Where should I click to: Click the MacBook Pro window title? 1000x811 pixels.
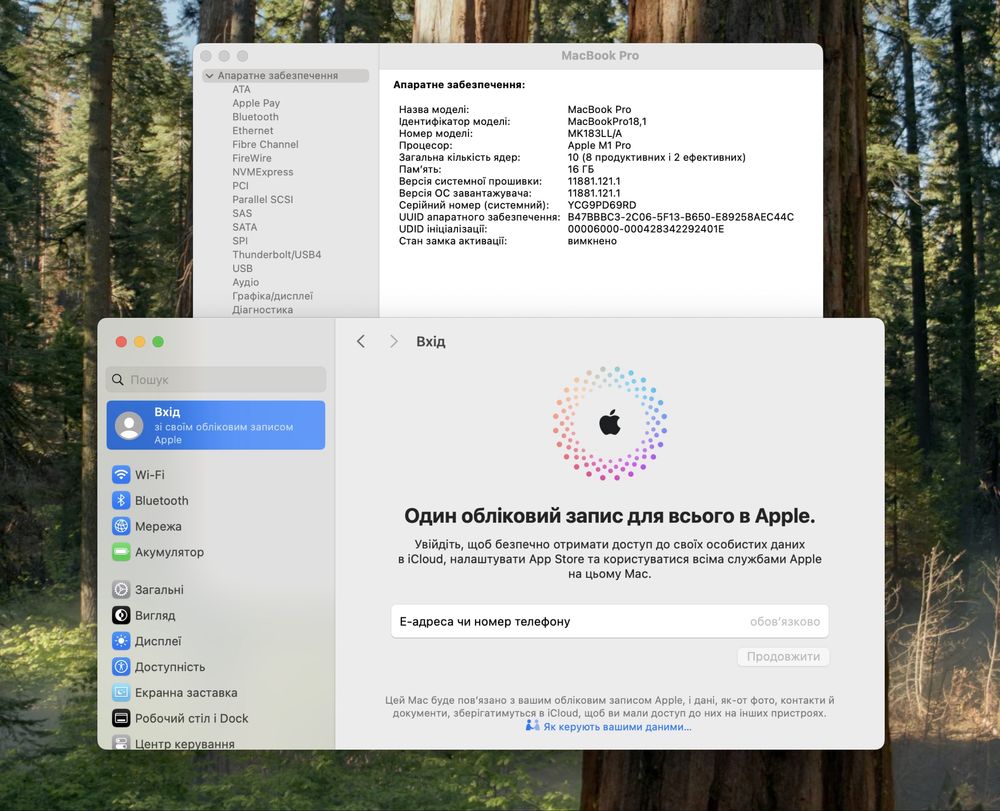(x=600, y=55)
